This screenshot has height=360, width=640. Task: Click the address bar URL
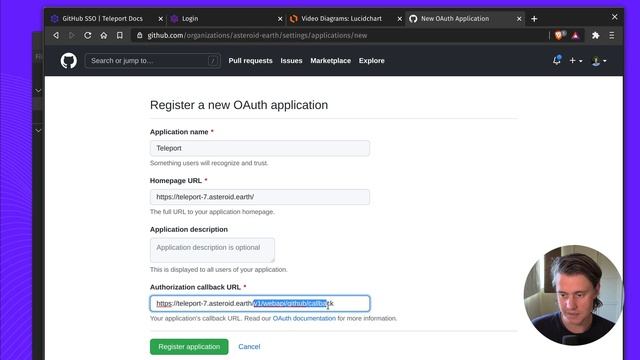[x=257, y=36]
